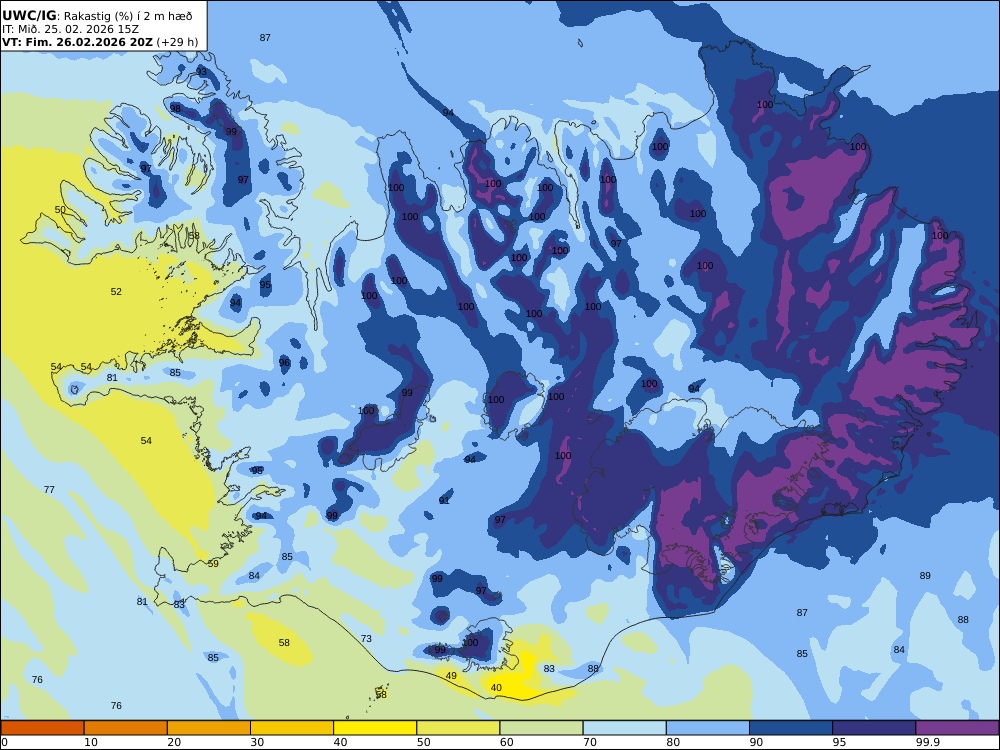The width and height of the screenshot is (1000, 750).
Task: Click the medium blue 80–90 legend swatch
Action: click(708, 728)
